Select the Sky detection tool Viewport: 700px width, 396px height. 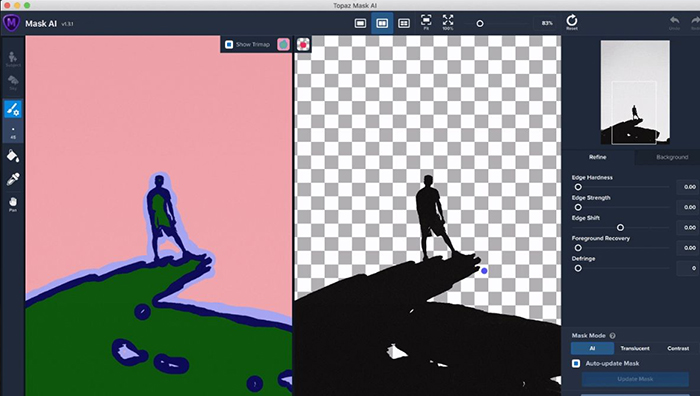(13, 82)
